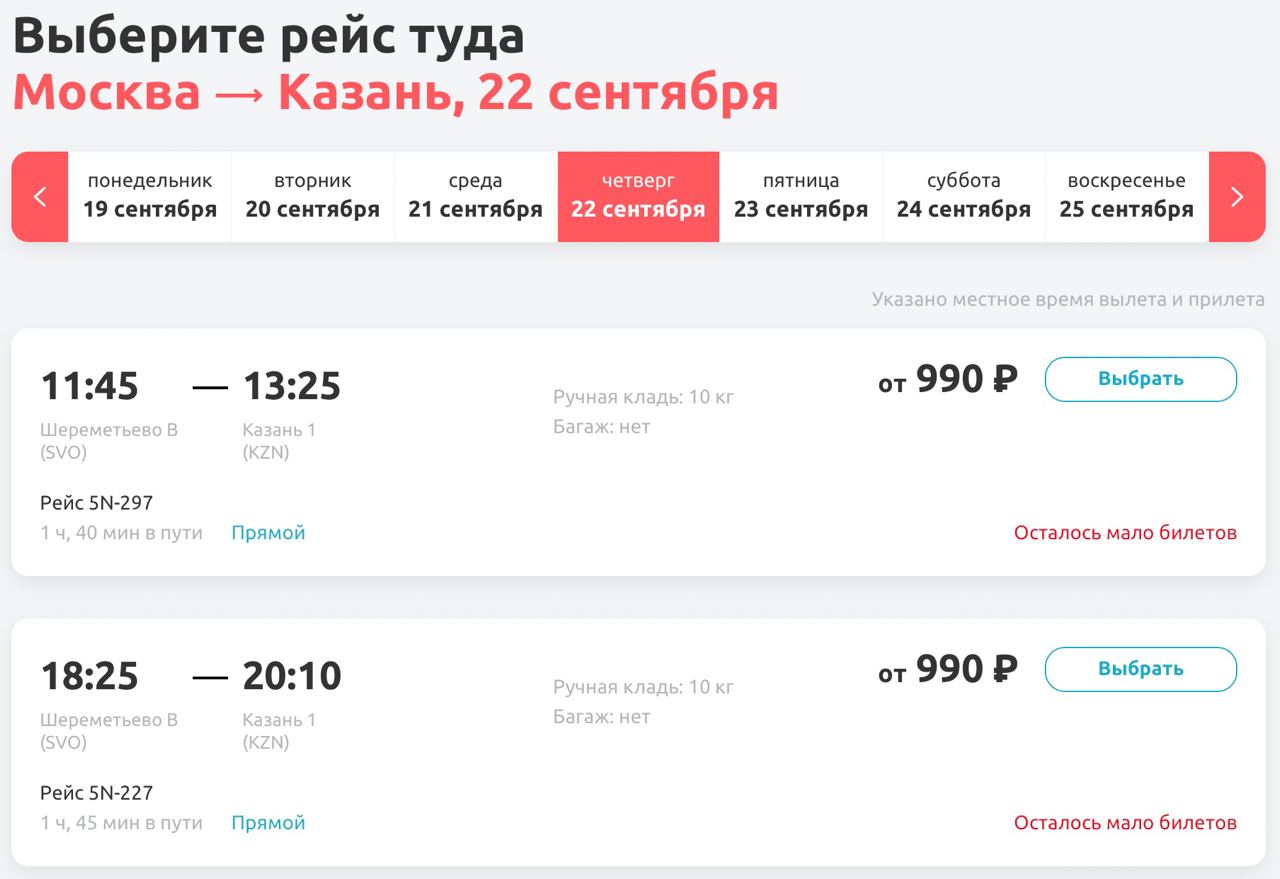Select Sunday 25 September tab

(x=1127, y=197)
